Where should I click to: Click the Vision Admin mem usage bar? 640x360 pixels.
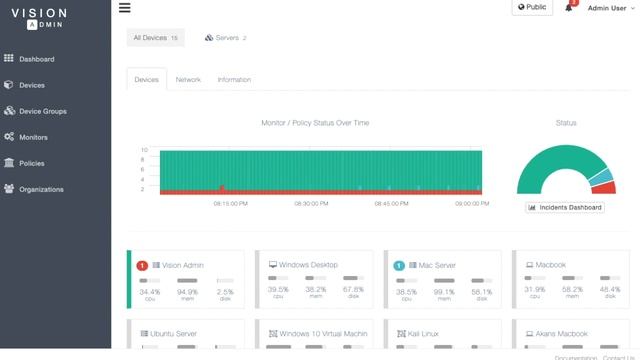pos(187,280)
